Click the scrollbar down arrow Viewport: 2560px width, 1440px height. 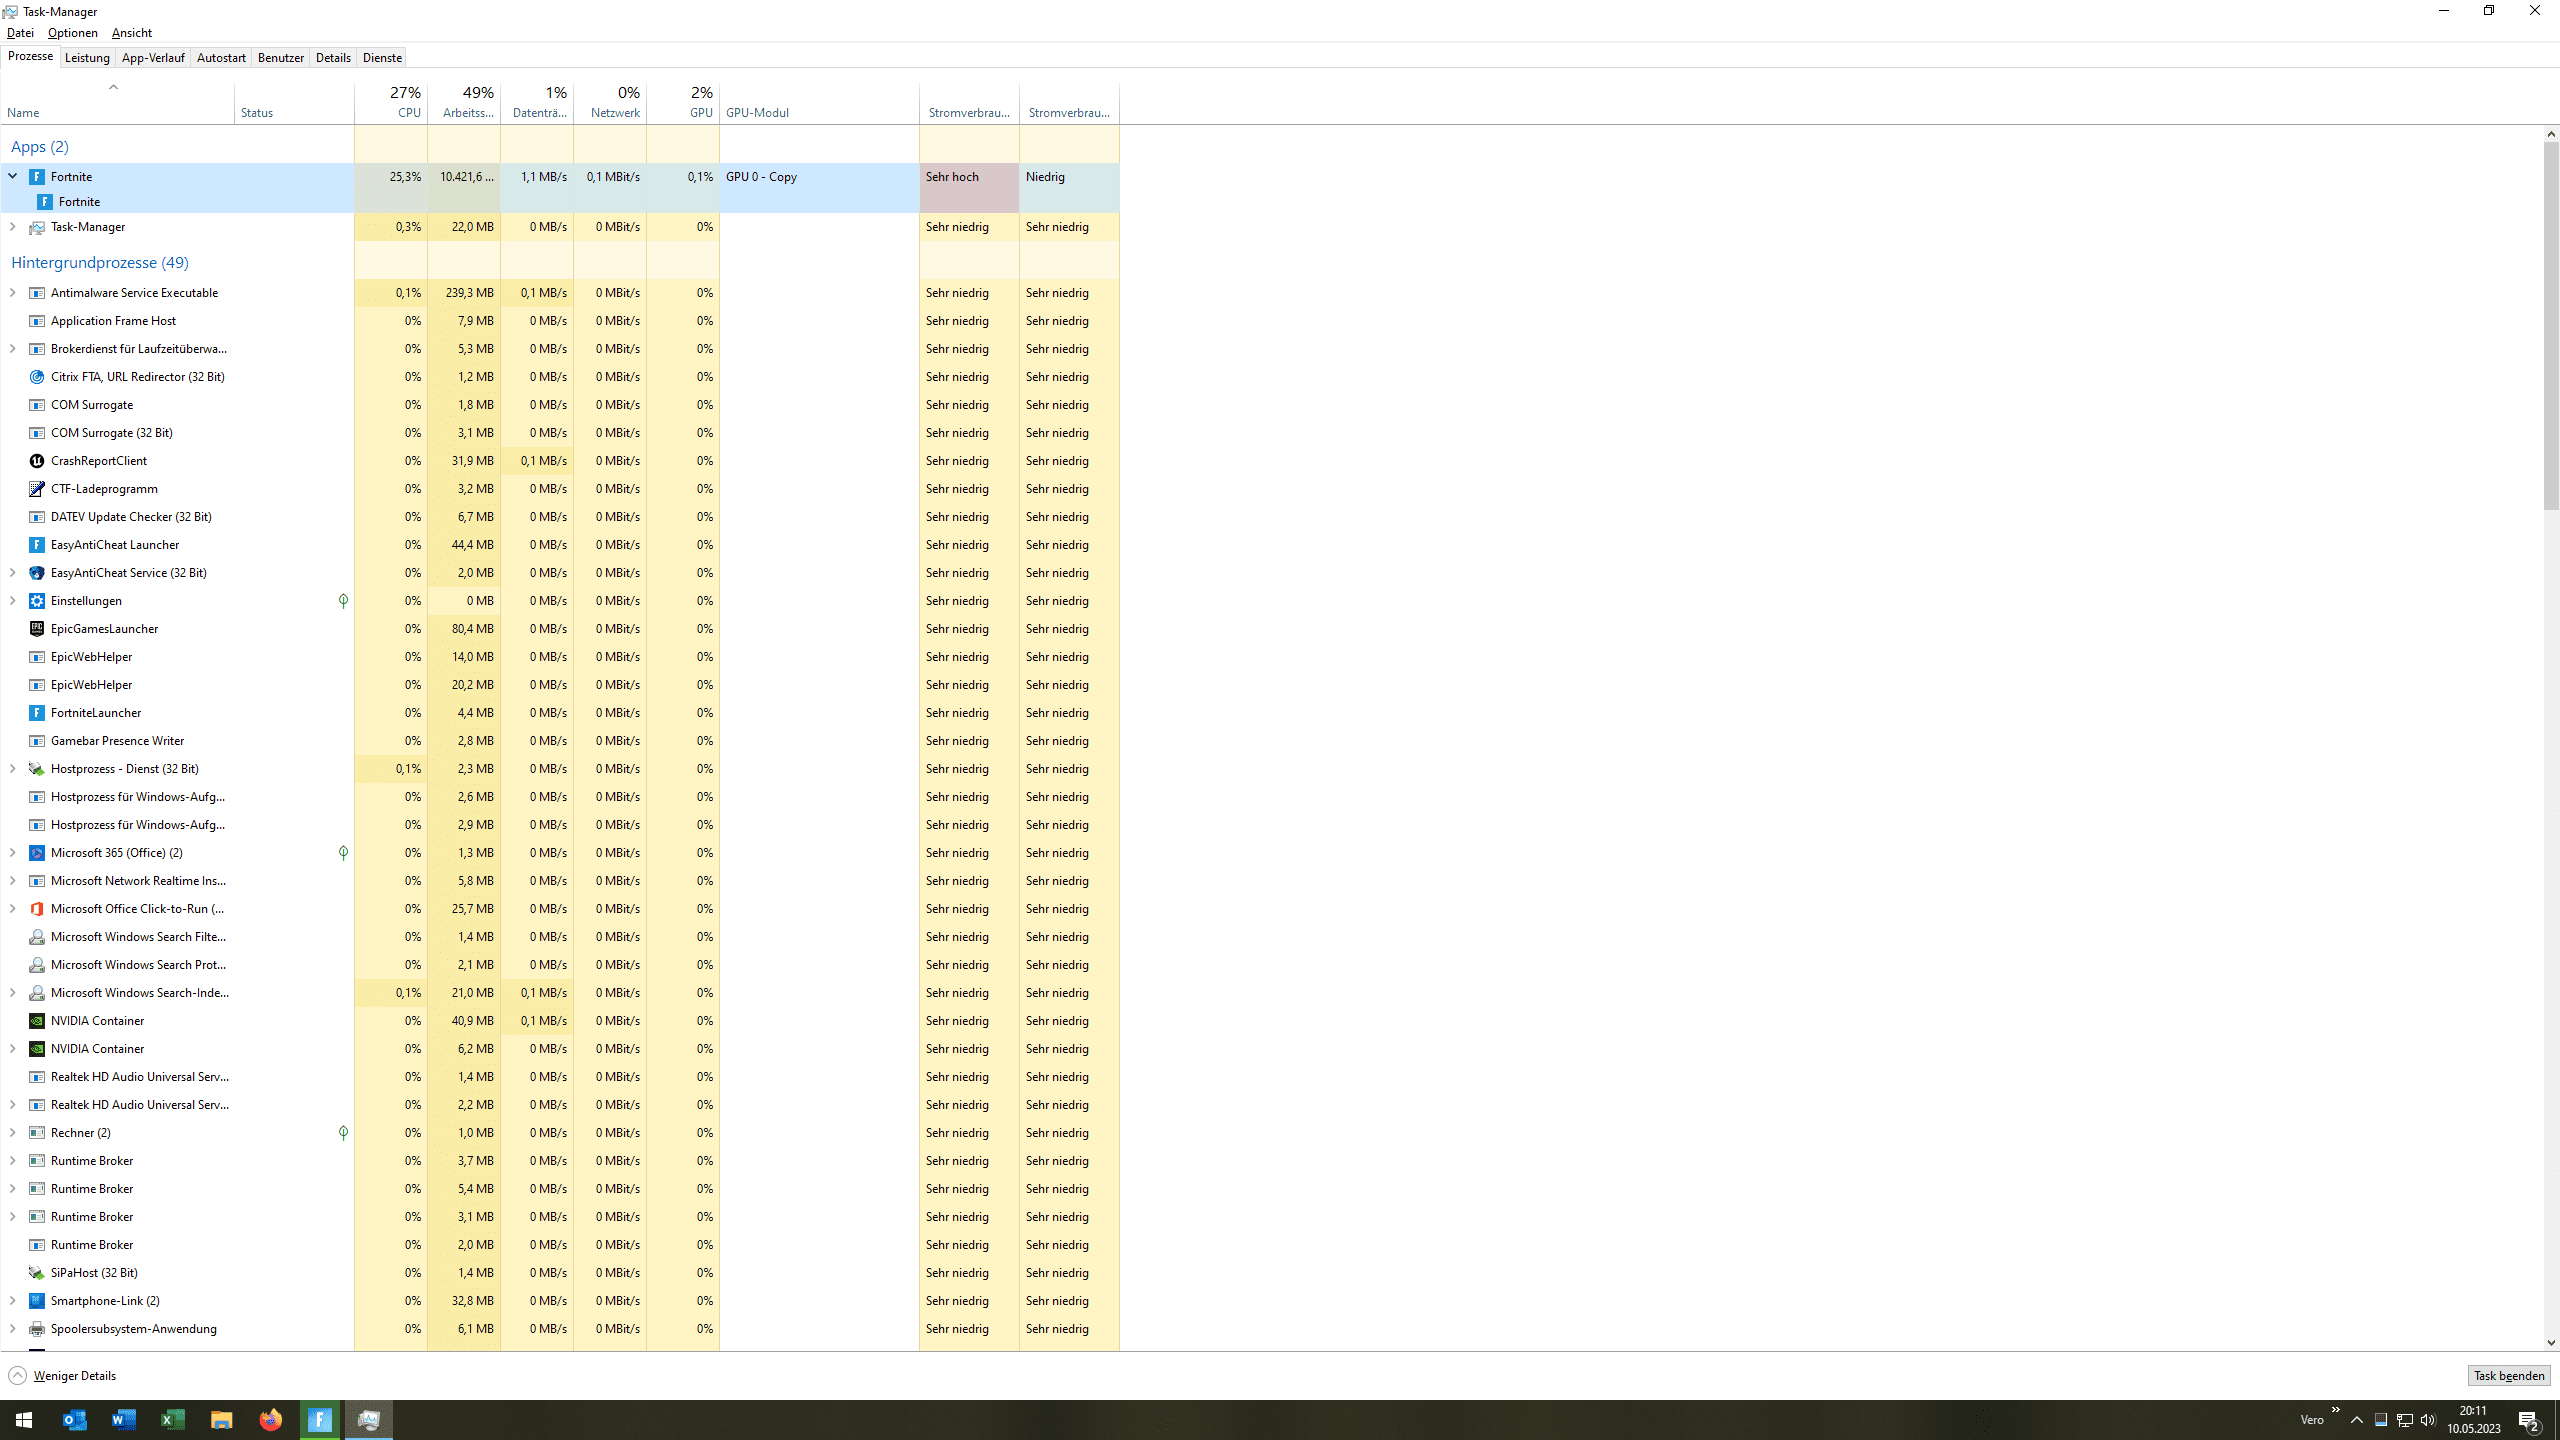(2551, 1343)
